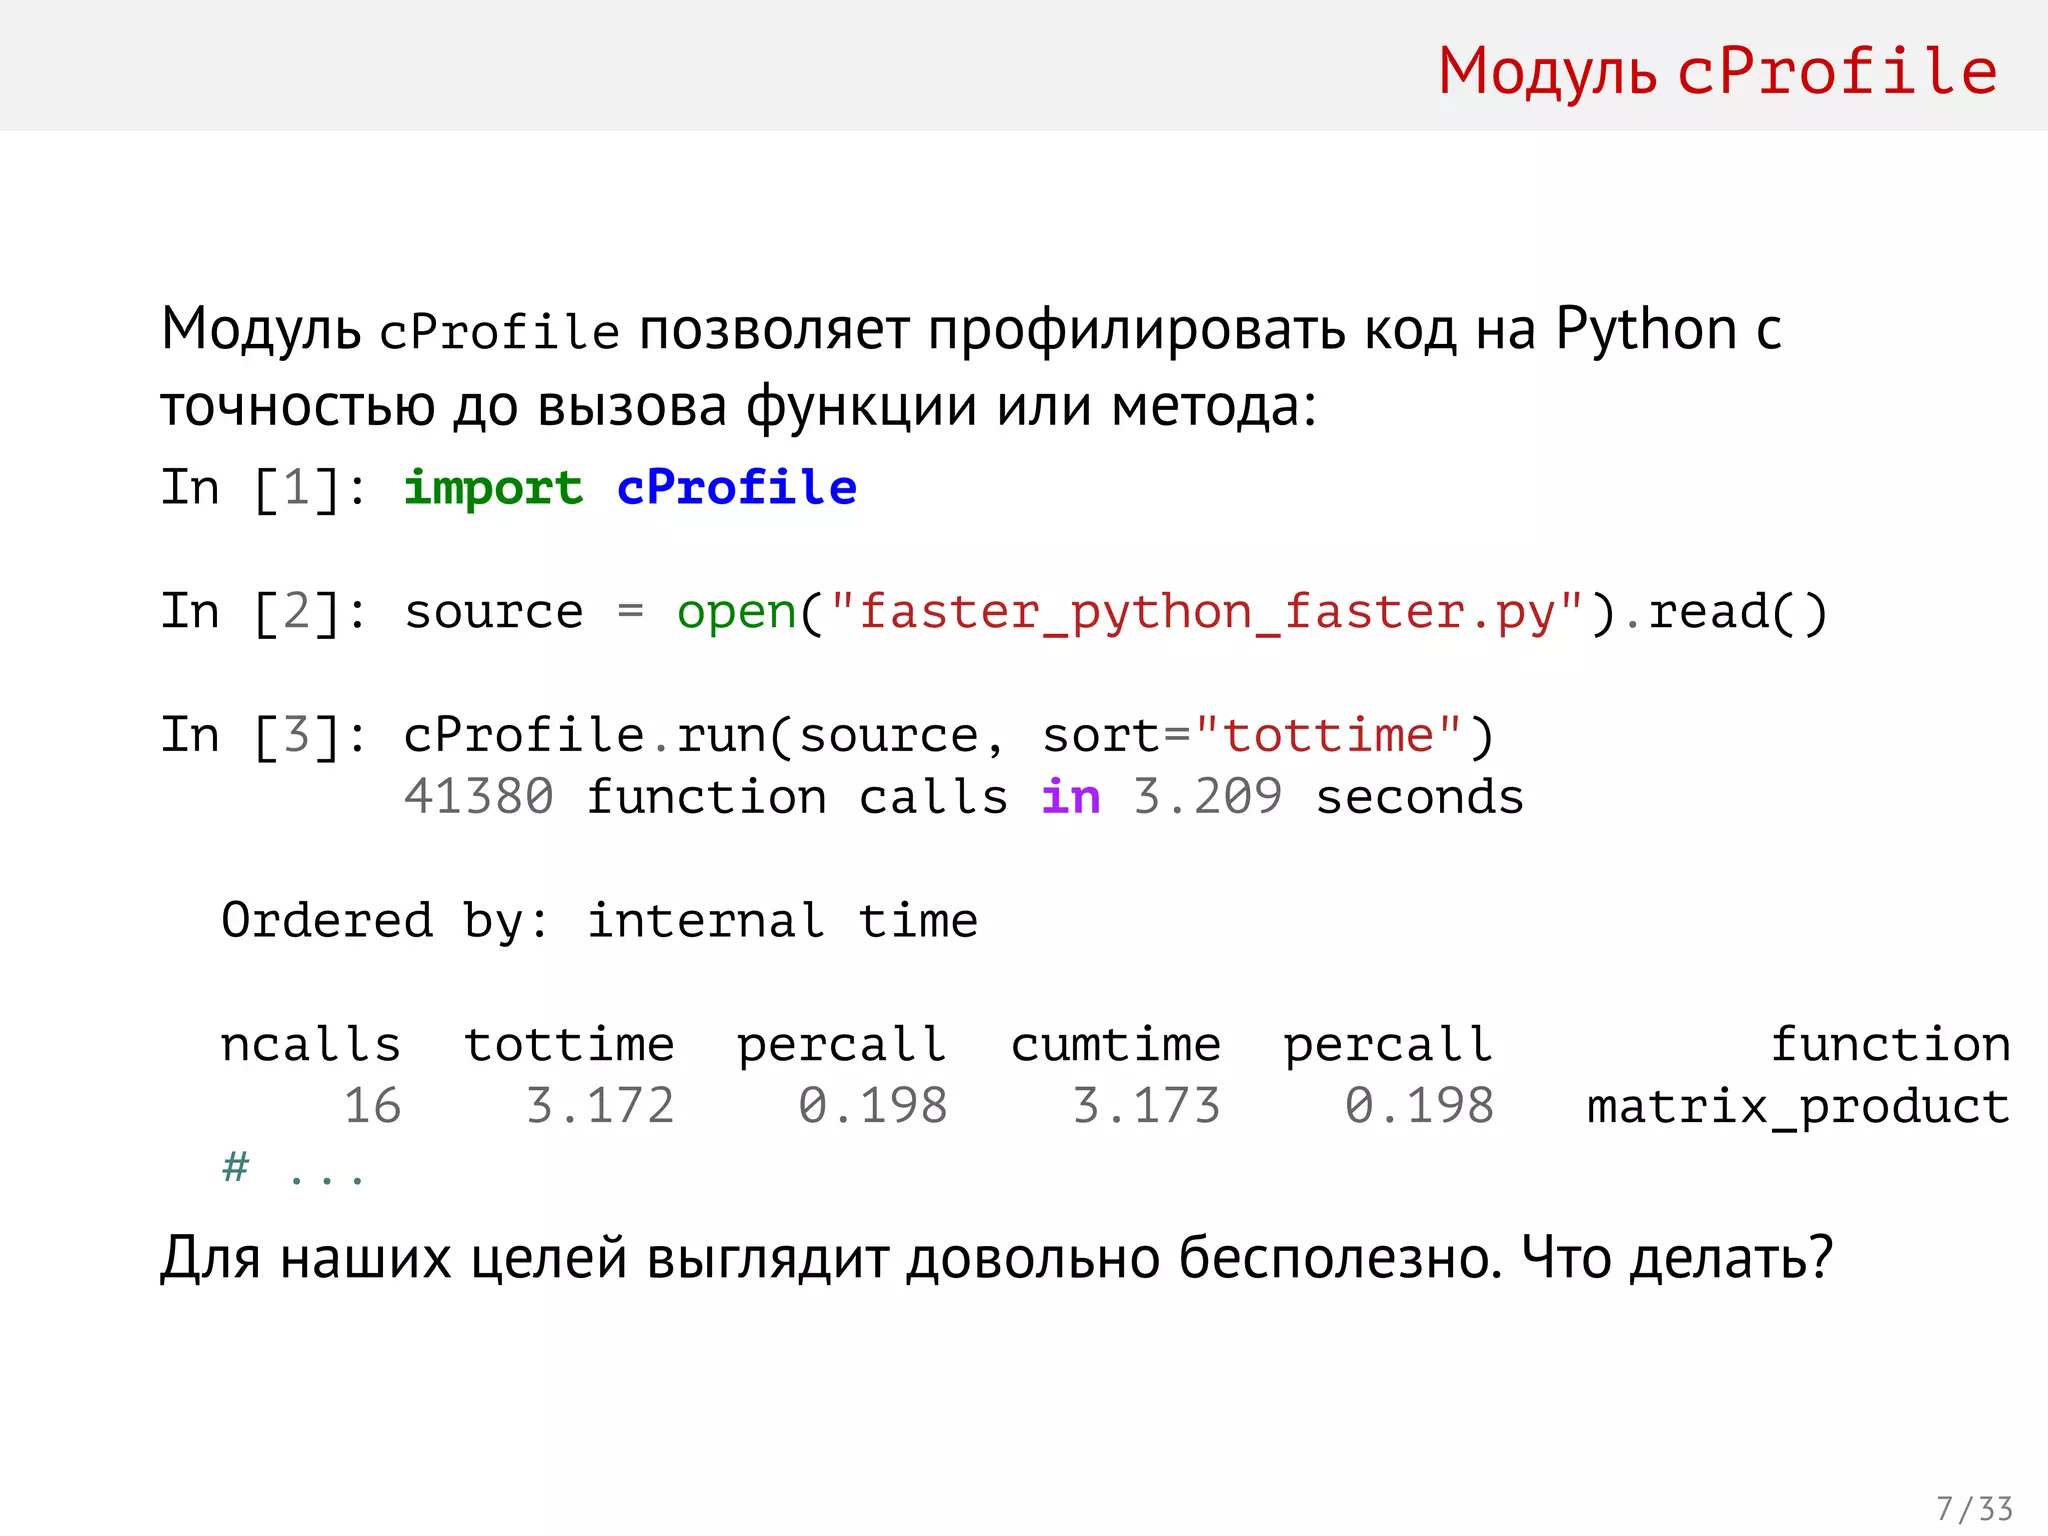The height and width of the screenshot is (1536, 2048).
Task: Click the 'open' builtin call
Action: [737, 612]
